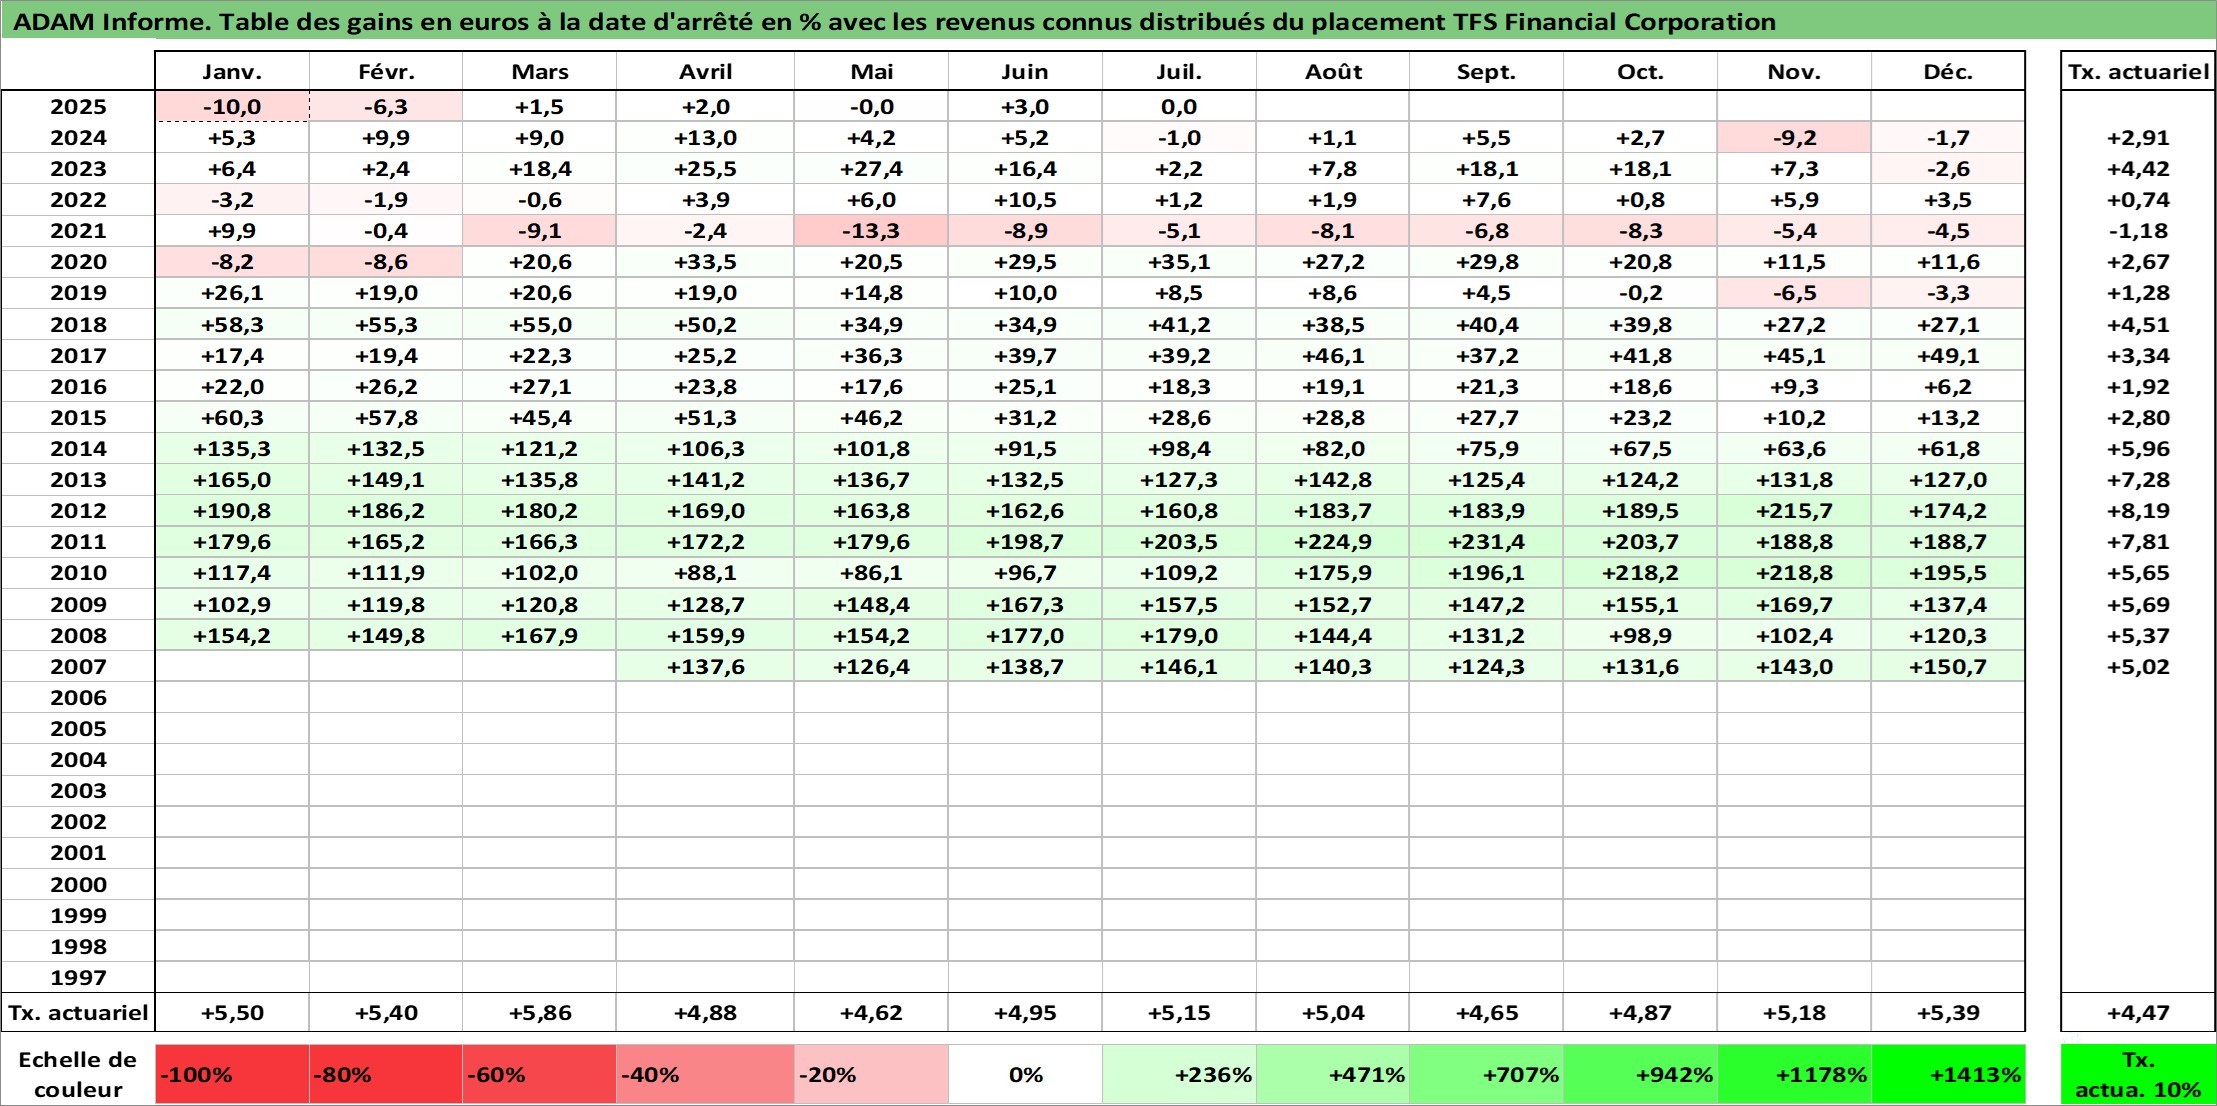Click the +58,3 cell in 2018 row
This screenshot has width=2217, height=1106.
232,325
